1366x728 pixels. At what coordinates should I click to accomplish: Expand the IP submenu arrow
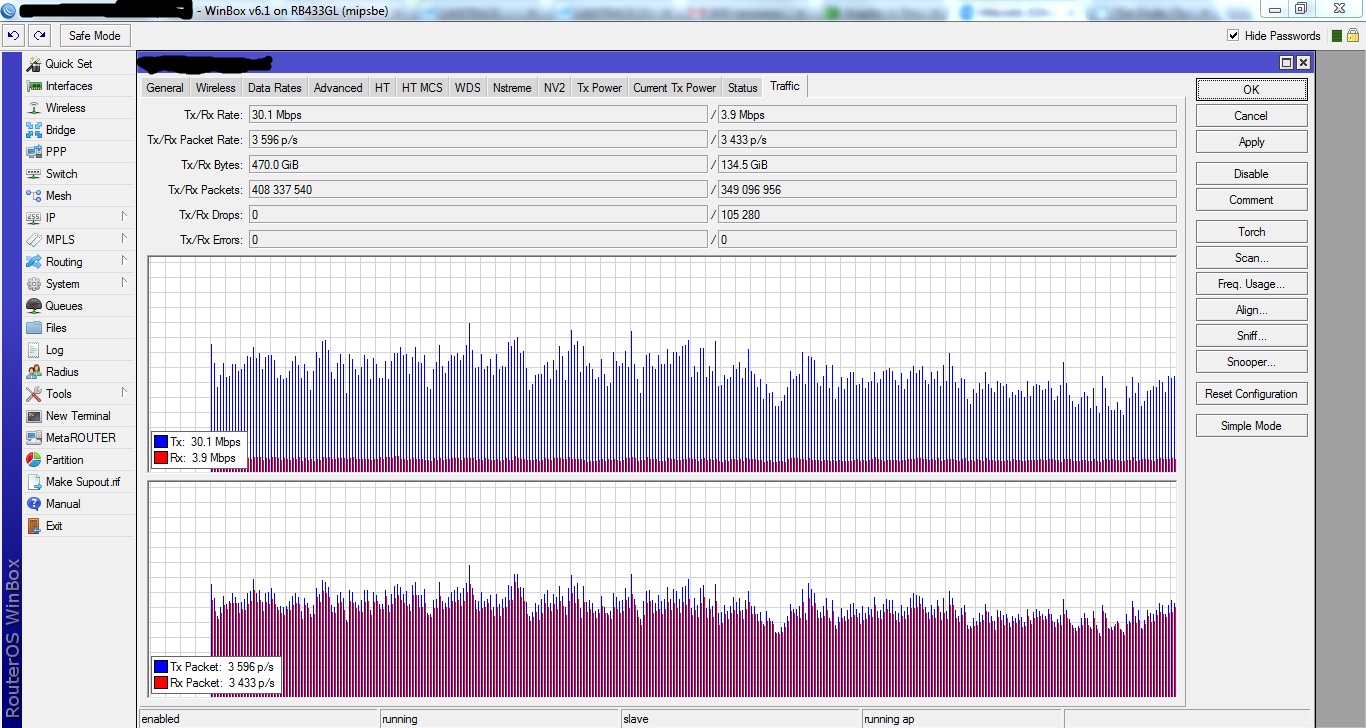point(124,217)
